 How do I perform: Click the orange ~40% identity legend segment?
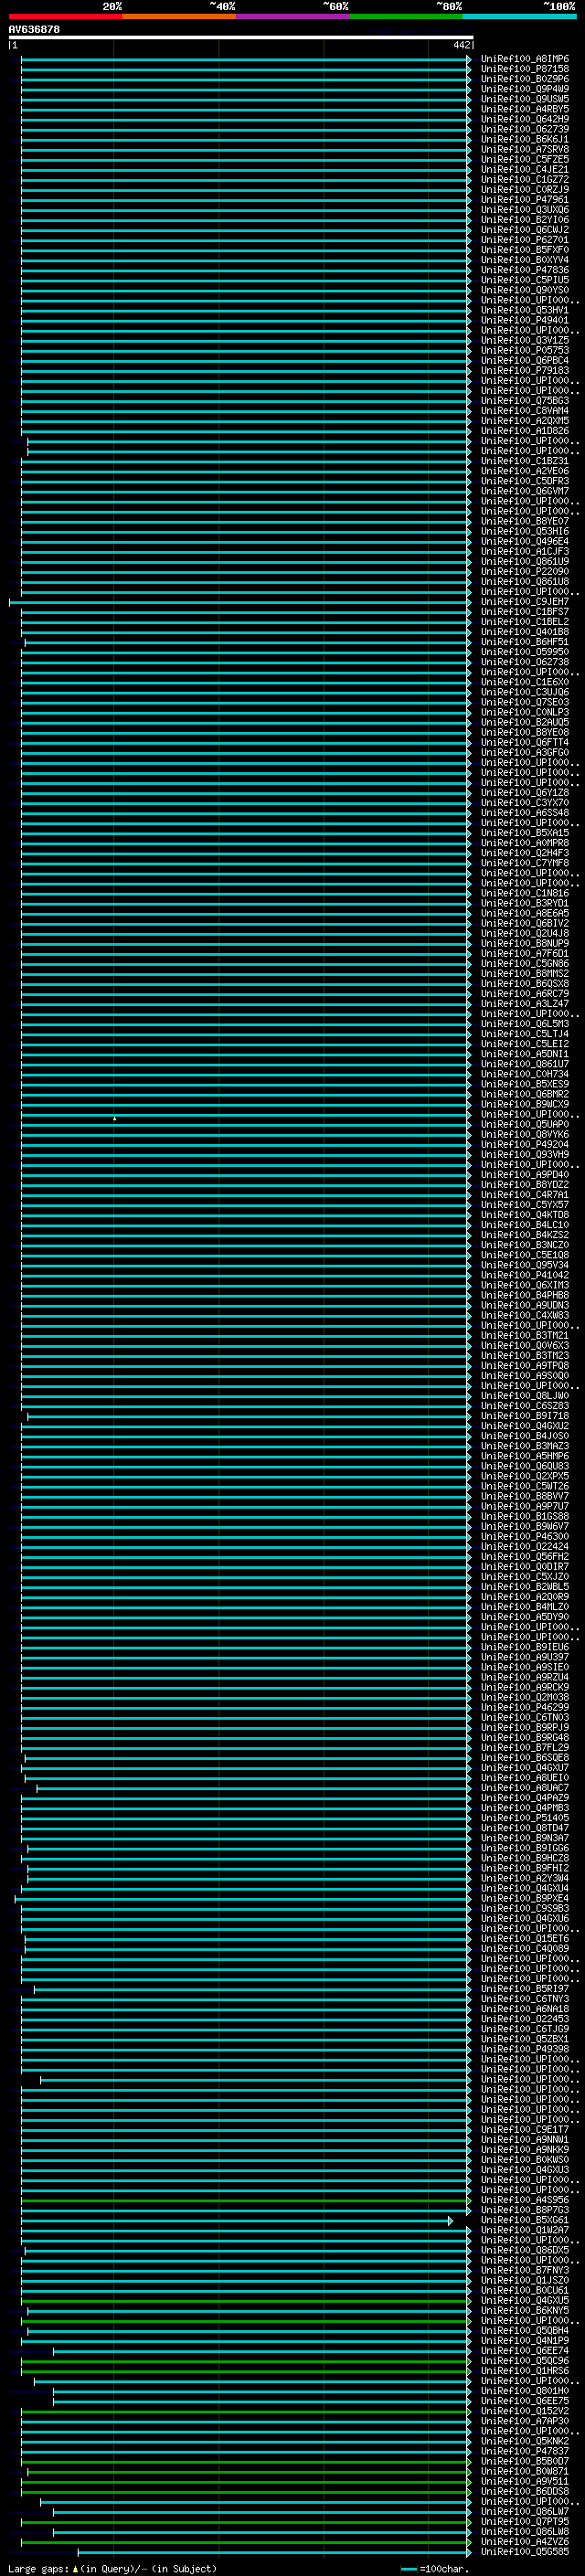(179, 16)
